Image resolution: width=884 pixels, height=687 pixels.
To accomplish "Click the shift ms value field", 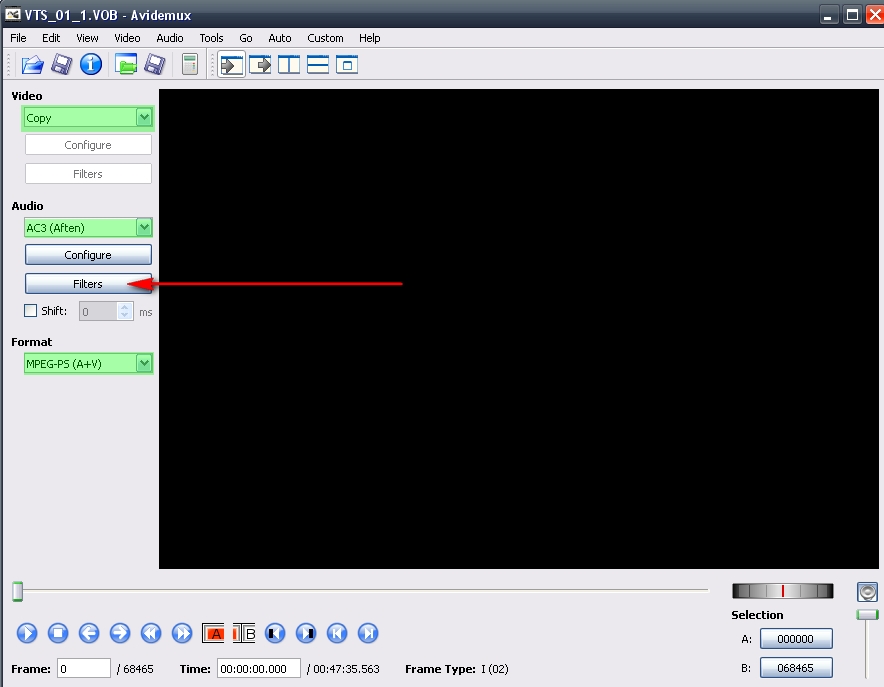I will tap(99, 312).
